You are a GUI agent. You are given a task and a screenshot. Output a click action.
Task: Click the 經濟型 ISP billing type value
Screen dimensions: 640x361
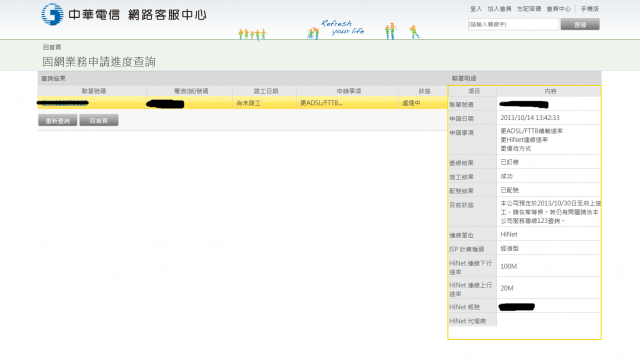click(509, 248)
